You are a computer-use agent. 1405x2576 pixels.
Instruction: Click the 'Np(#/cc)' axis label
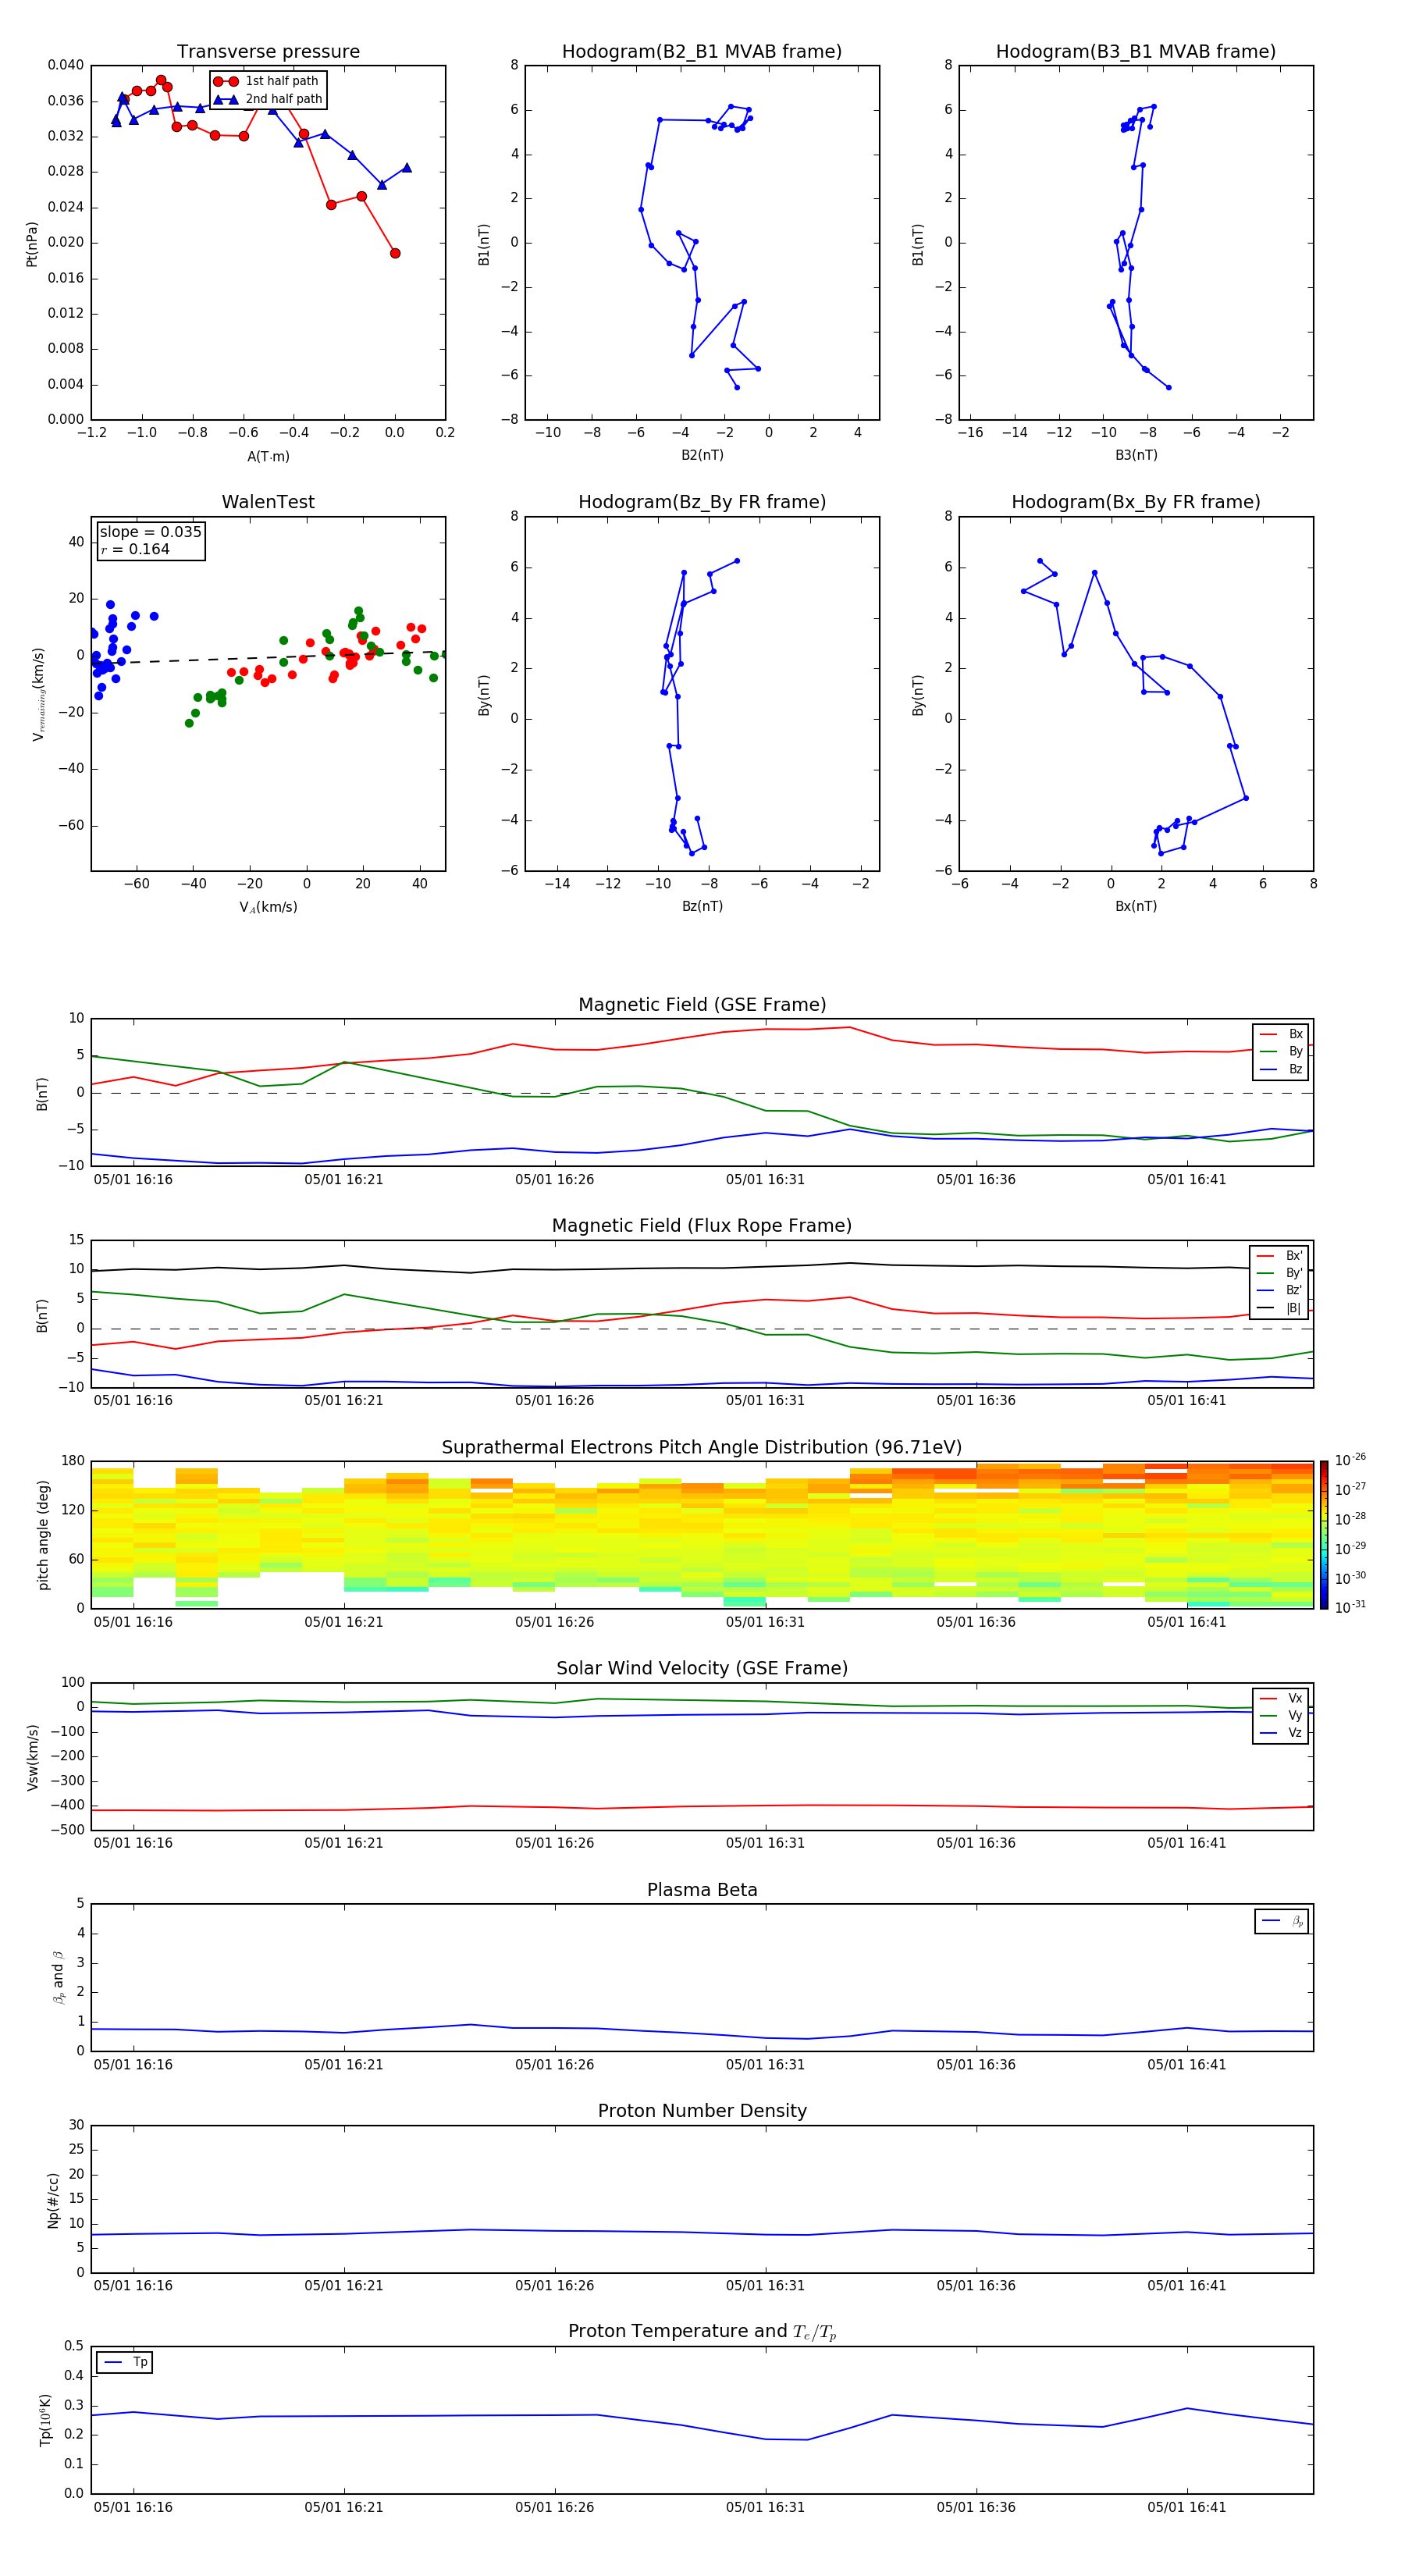pos(54,2200)
